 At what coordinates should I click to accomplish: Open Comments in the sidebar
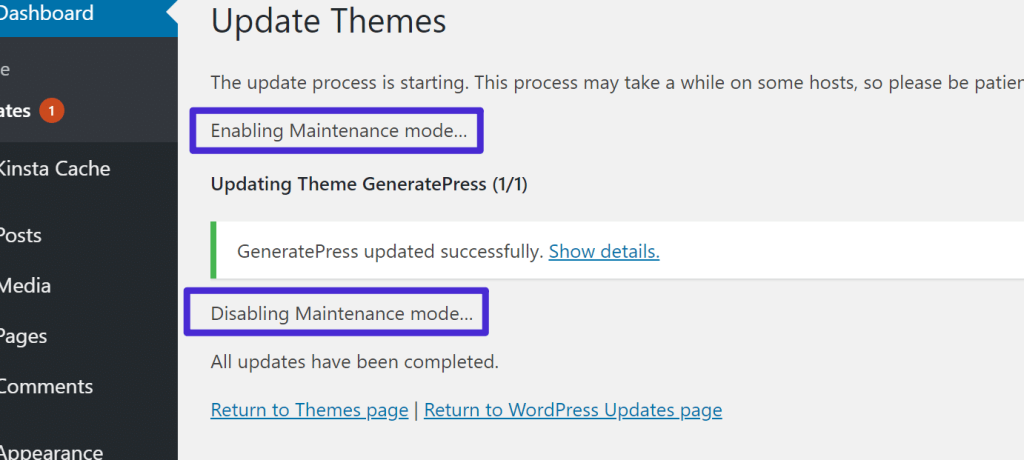pos(46,386)
